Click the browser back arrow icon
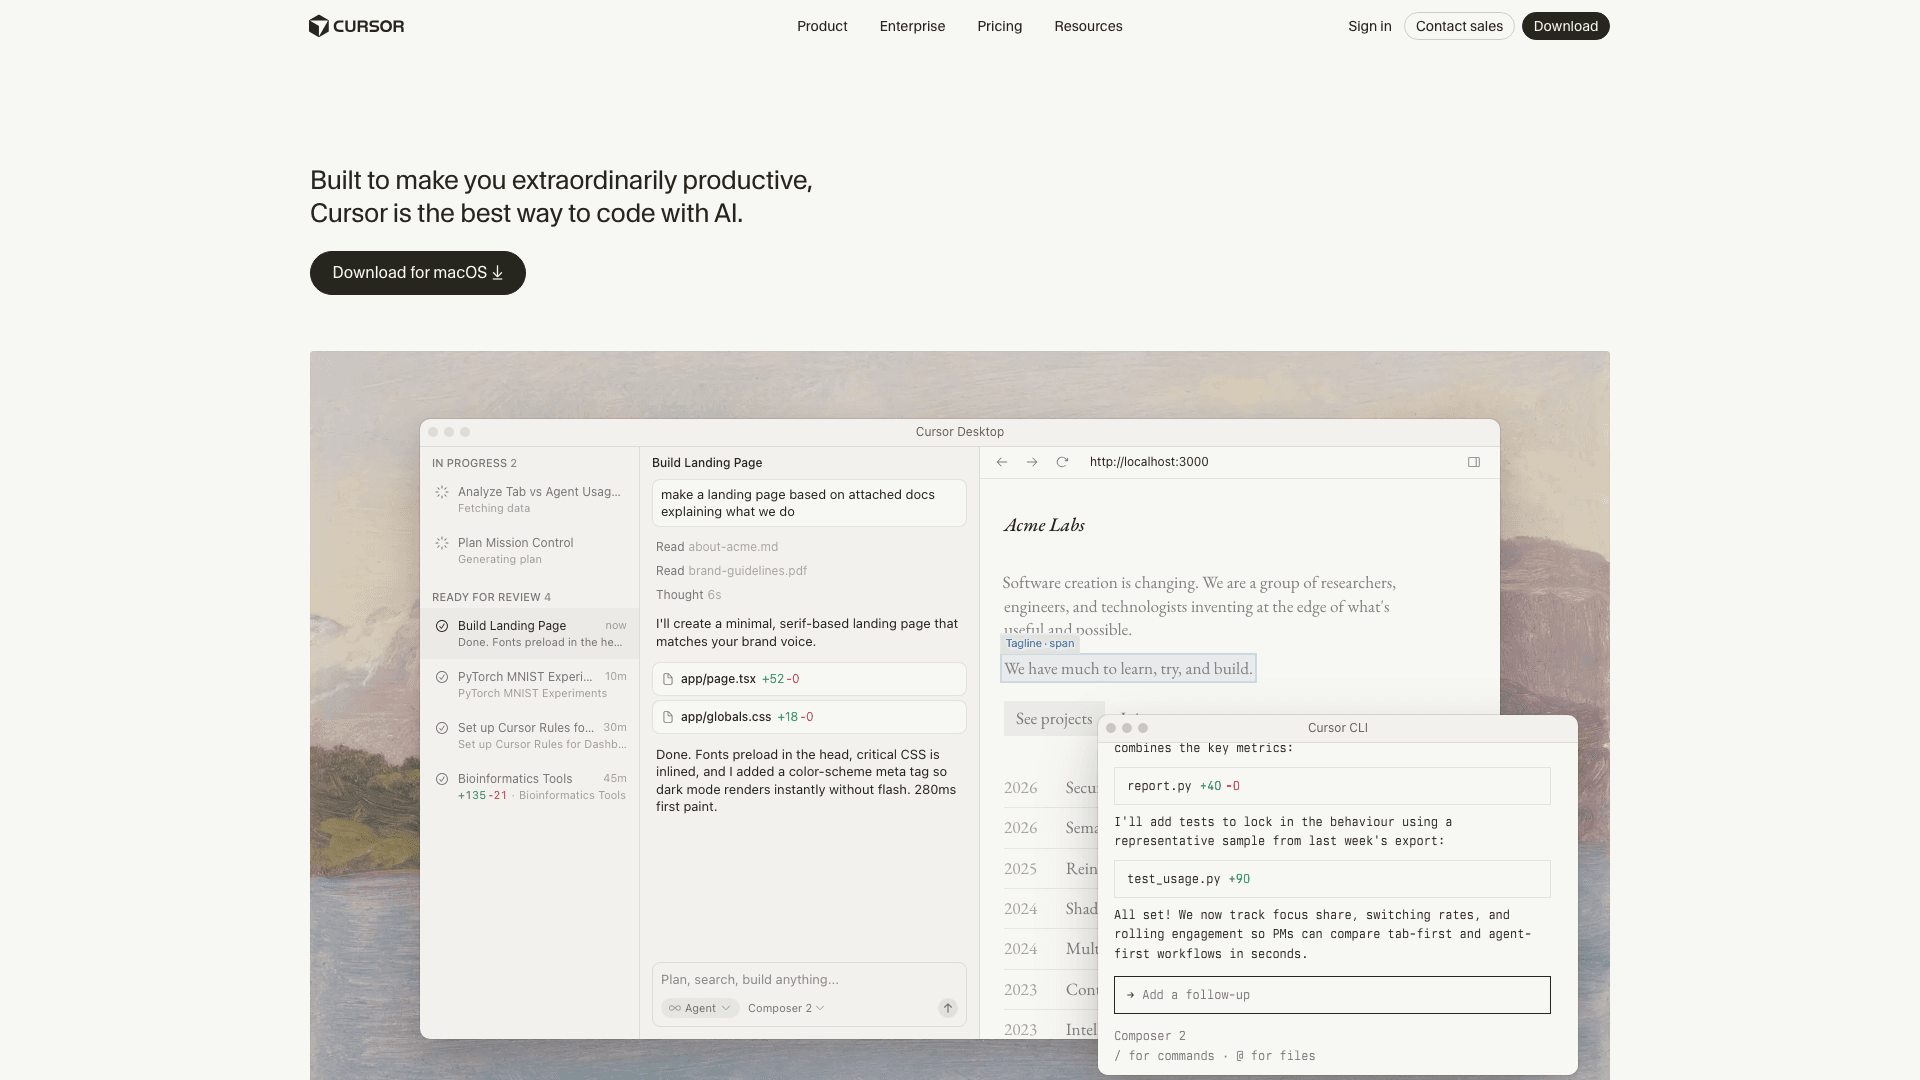 coord(1001,462)
